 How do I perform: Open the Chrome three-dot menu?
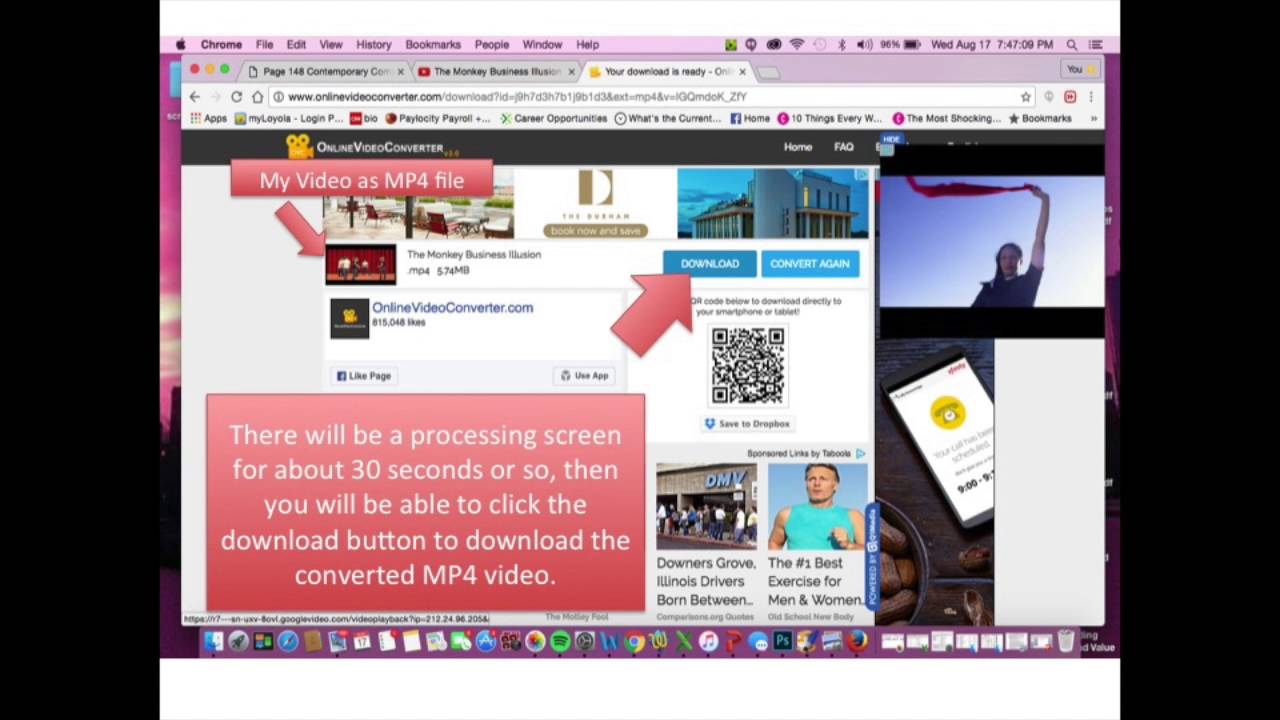(1091, 97)
